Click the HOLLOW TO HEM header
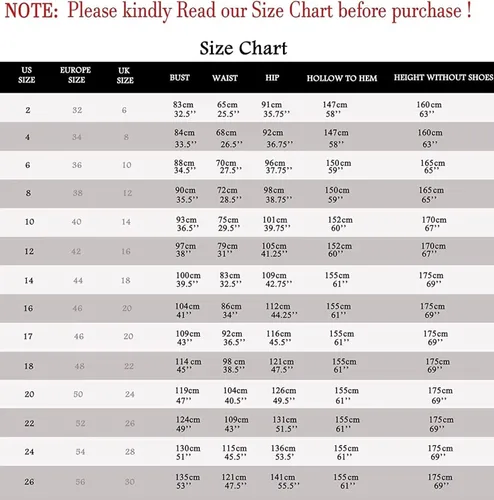The height and width of the screenshot is (500, 494). 342,78
